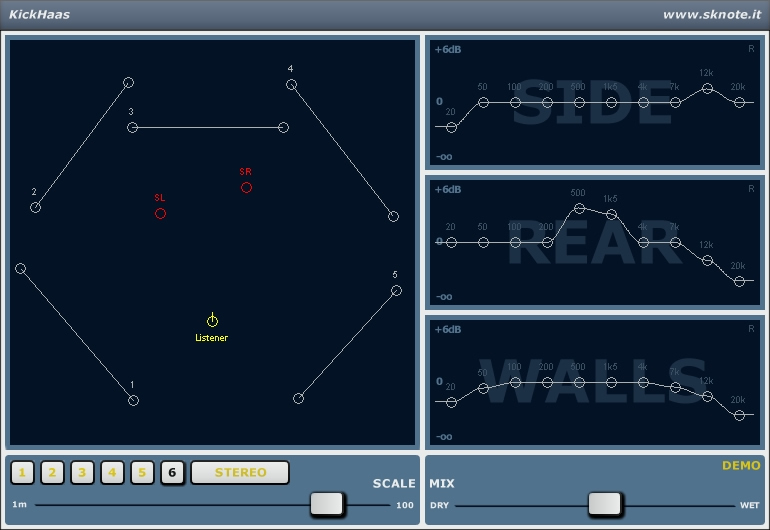Choose preset 3 button
The width and height of the screenshot is (770, 530).
coord(82,473)
